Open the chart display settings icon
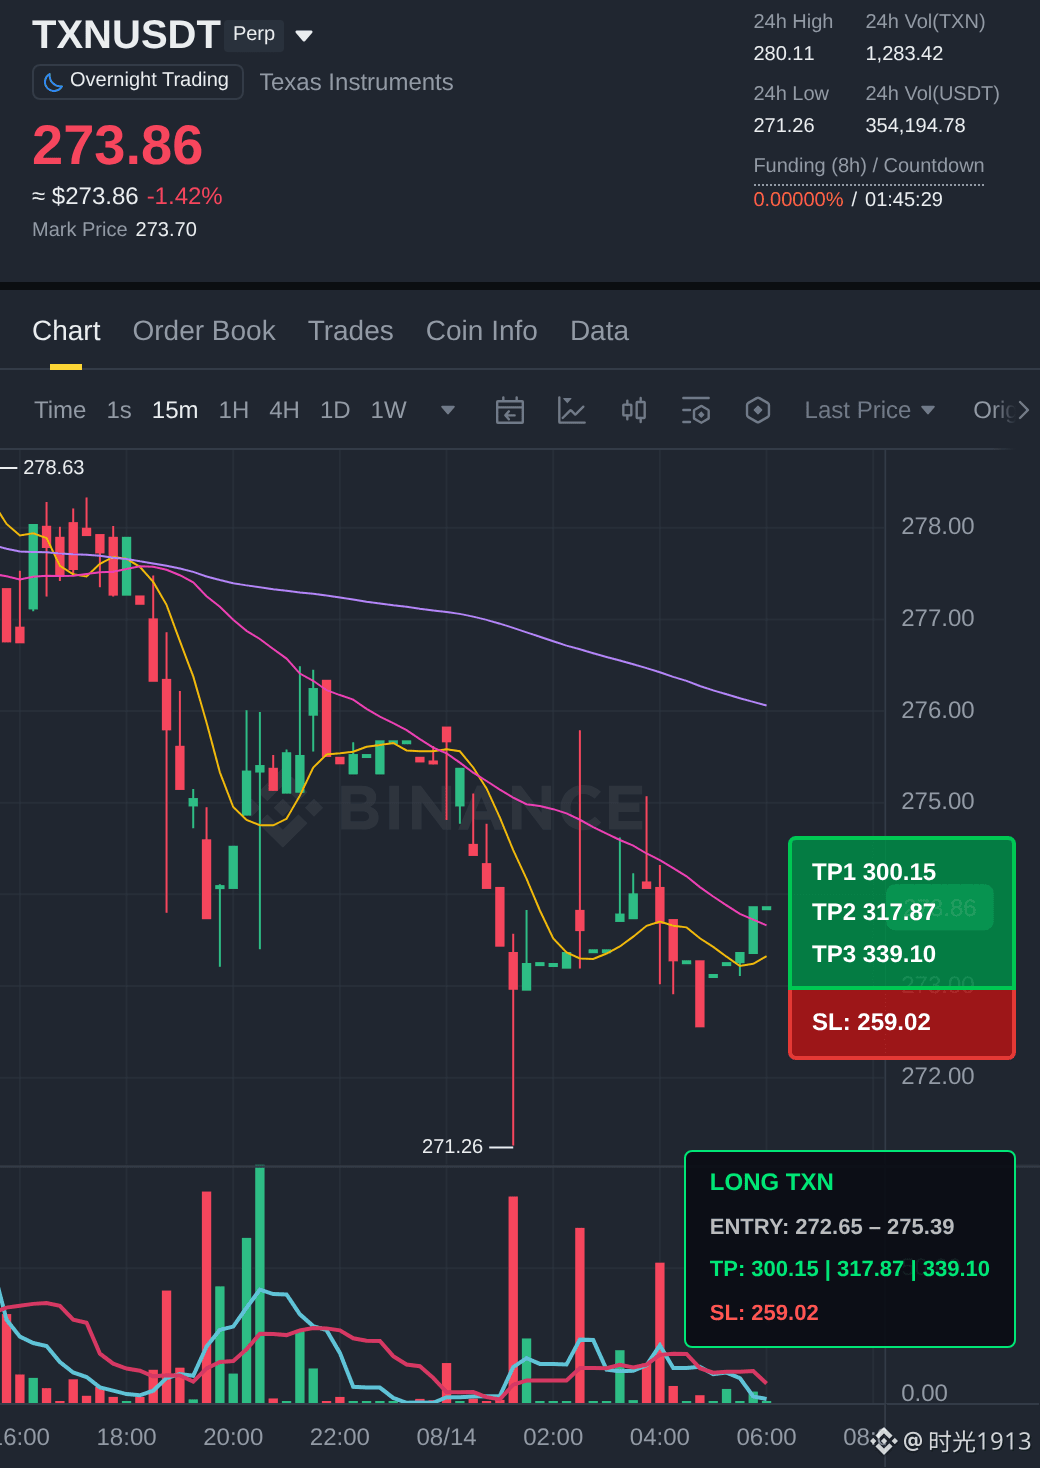This screenshot has height=1468, width=1040. (696, 410)
